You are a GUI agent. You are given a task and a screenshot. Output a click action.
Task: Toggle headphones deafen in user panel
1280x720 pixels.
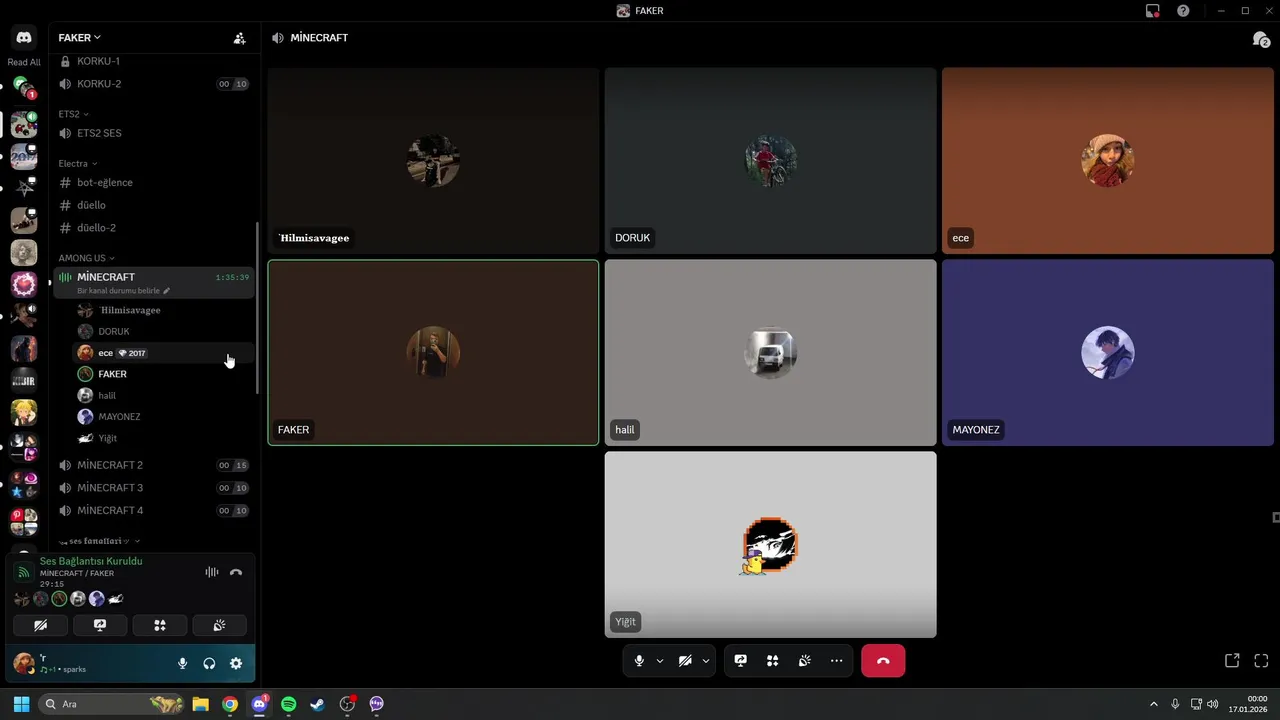click(209, 663)
